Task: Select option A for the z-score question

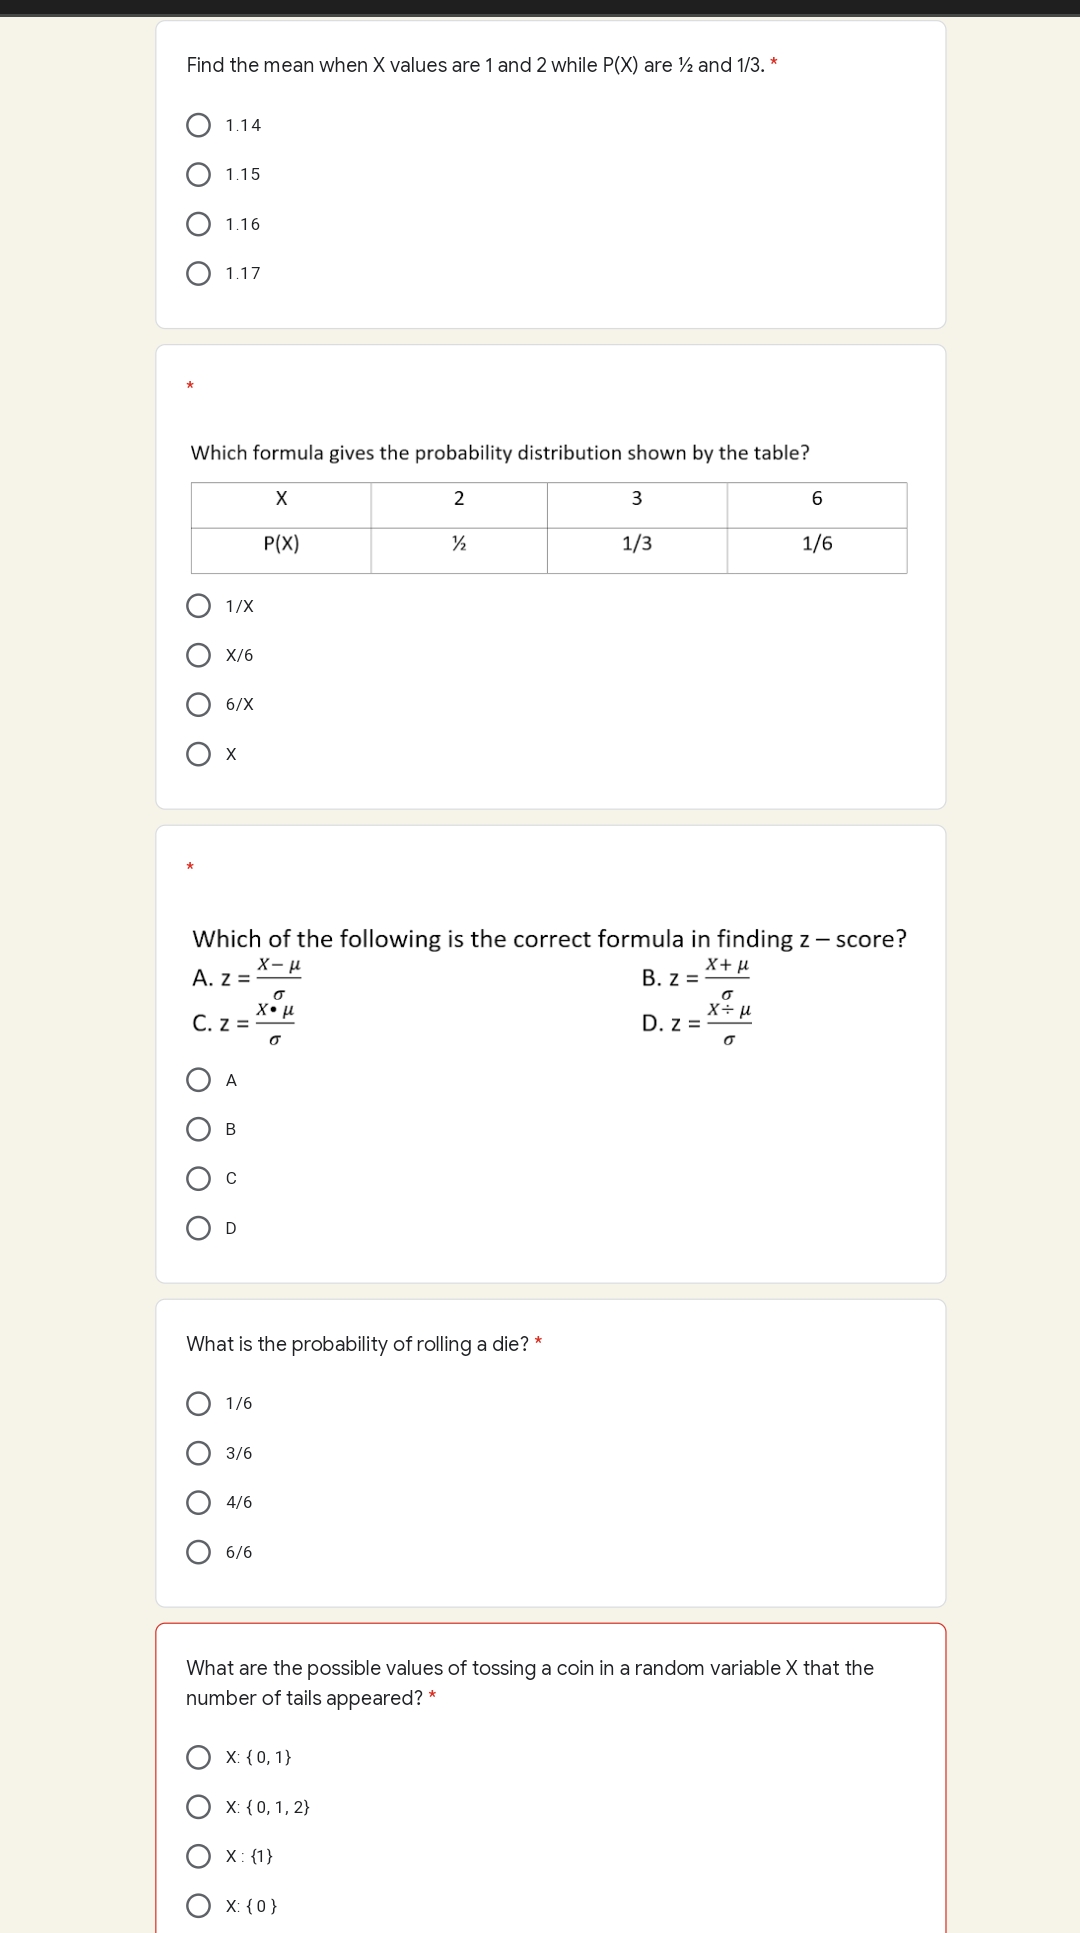Action: 198,1078
